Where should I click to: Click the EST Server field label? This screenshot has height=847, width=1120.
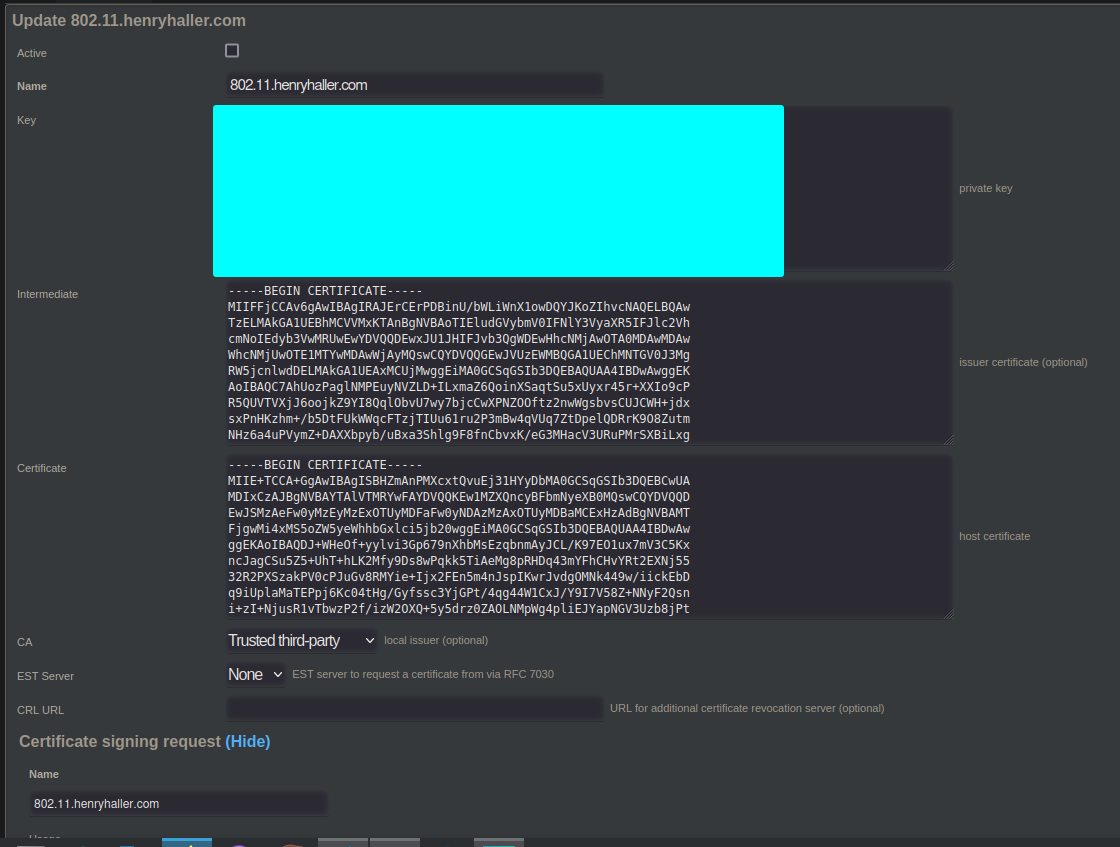[45, 676]
